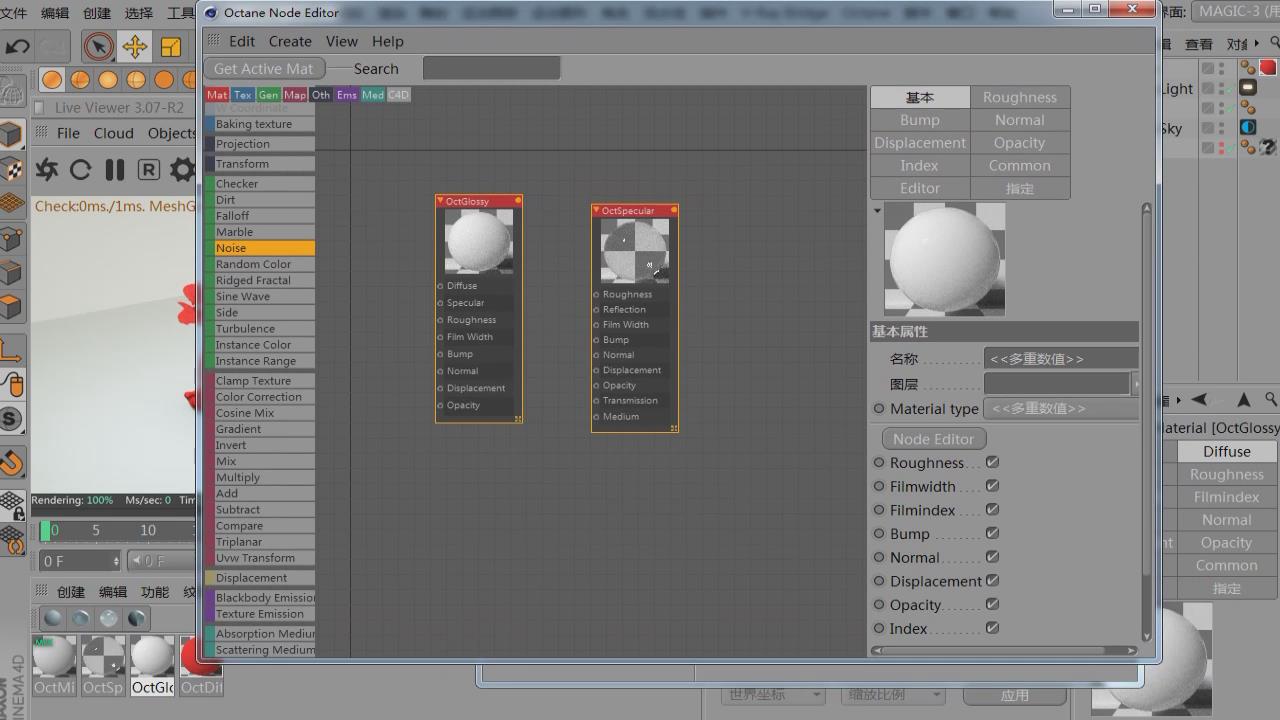
Task: Click the up arrow icon in attribute manager
Action: [x=1243, y=399]
